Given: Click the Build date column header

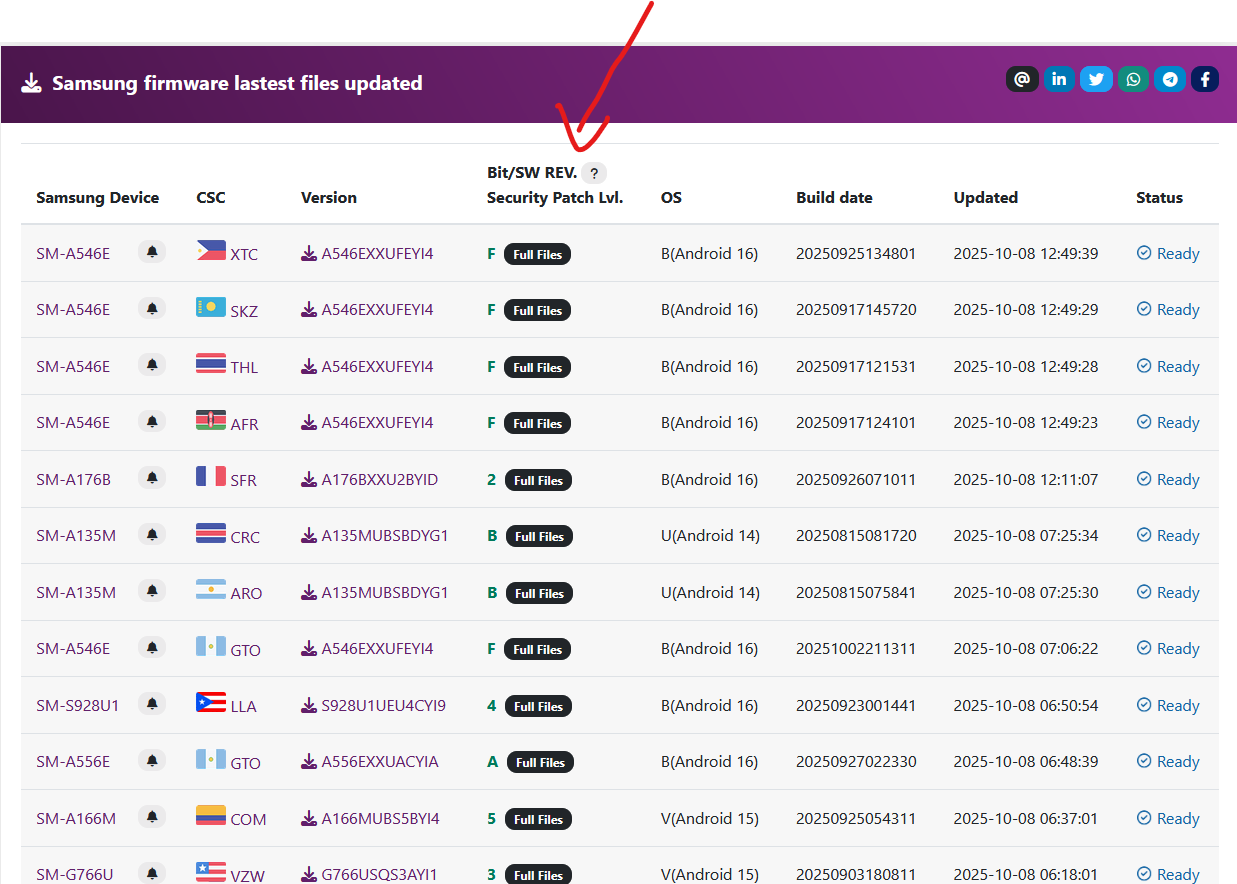Looking at the screenshot, I should pyautogui.click(x=834, y=198).
